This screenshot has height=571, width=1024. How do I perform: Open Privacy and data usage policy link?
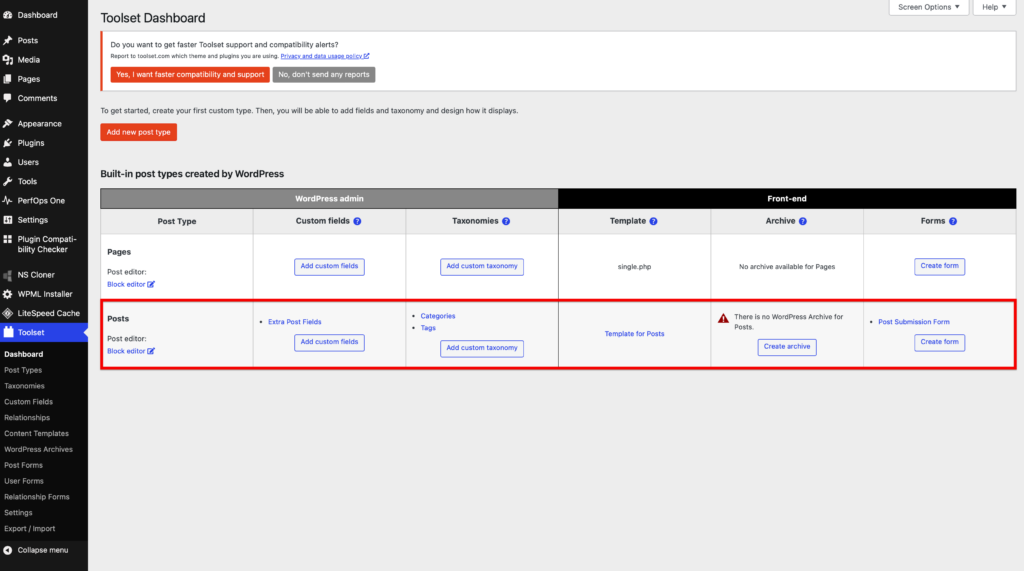coord(325,56)
